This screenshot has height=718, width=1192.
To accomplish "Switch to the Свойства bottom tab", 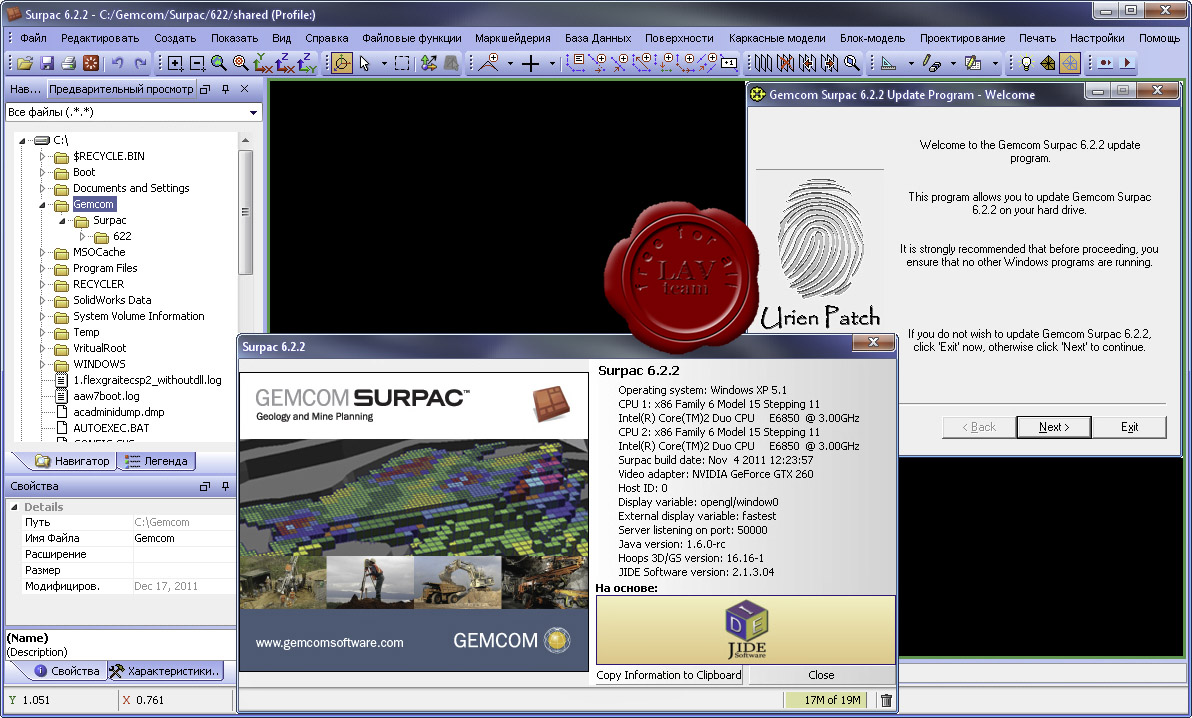I will pos(67,671).
